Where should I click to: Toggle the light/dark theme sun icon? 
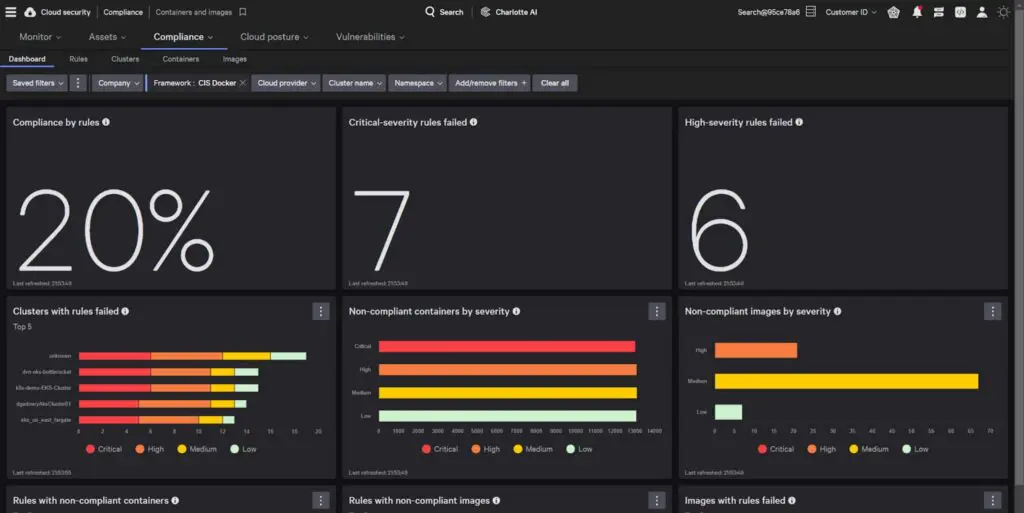click(1003, 12)
